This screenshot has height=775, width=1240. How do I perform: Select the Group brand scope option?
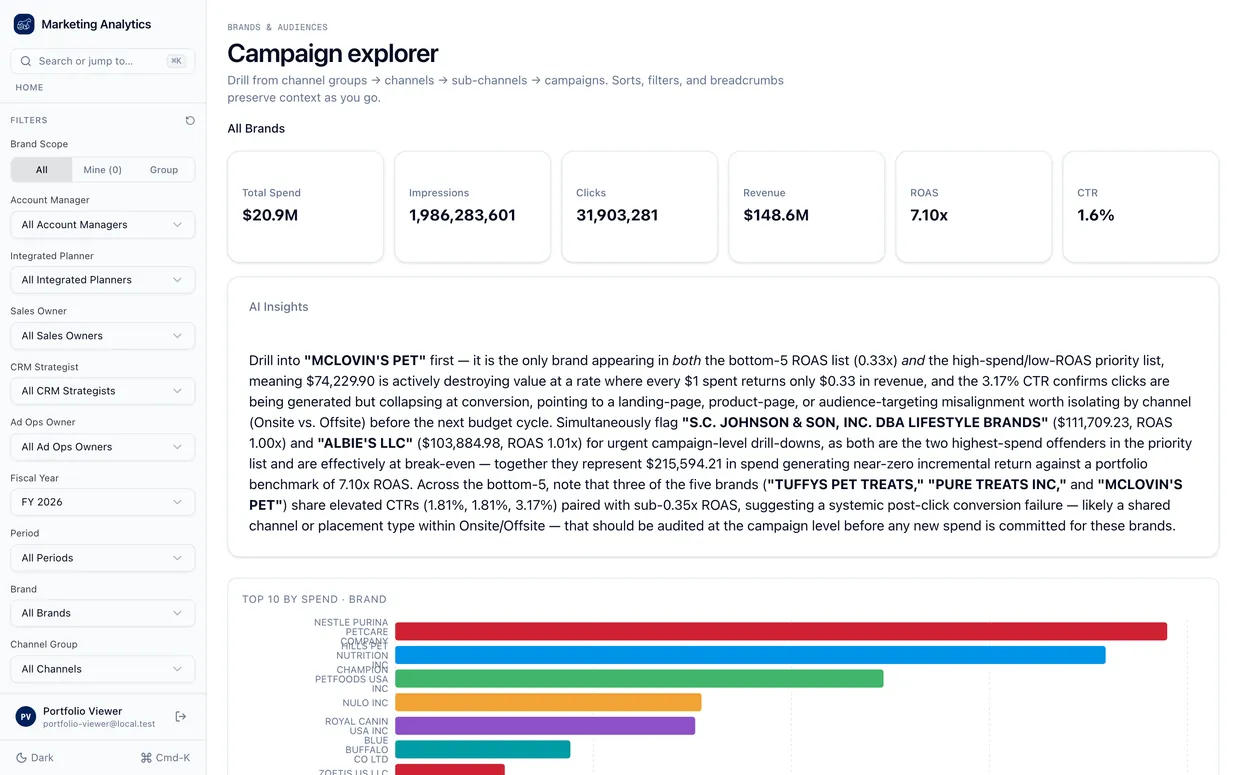coord(164,170)
